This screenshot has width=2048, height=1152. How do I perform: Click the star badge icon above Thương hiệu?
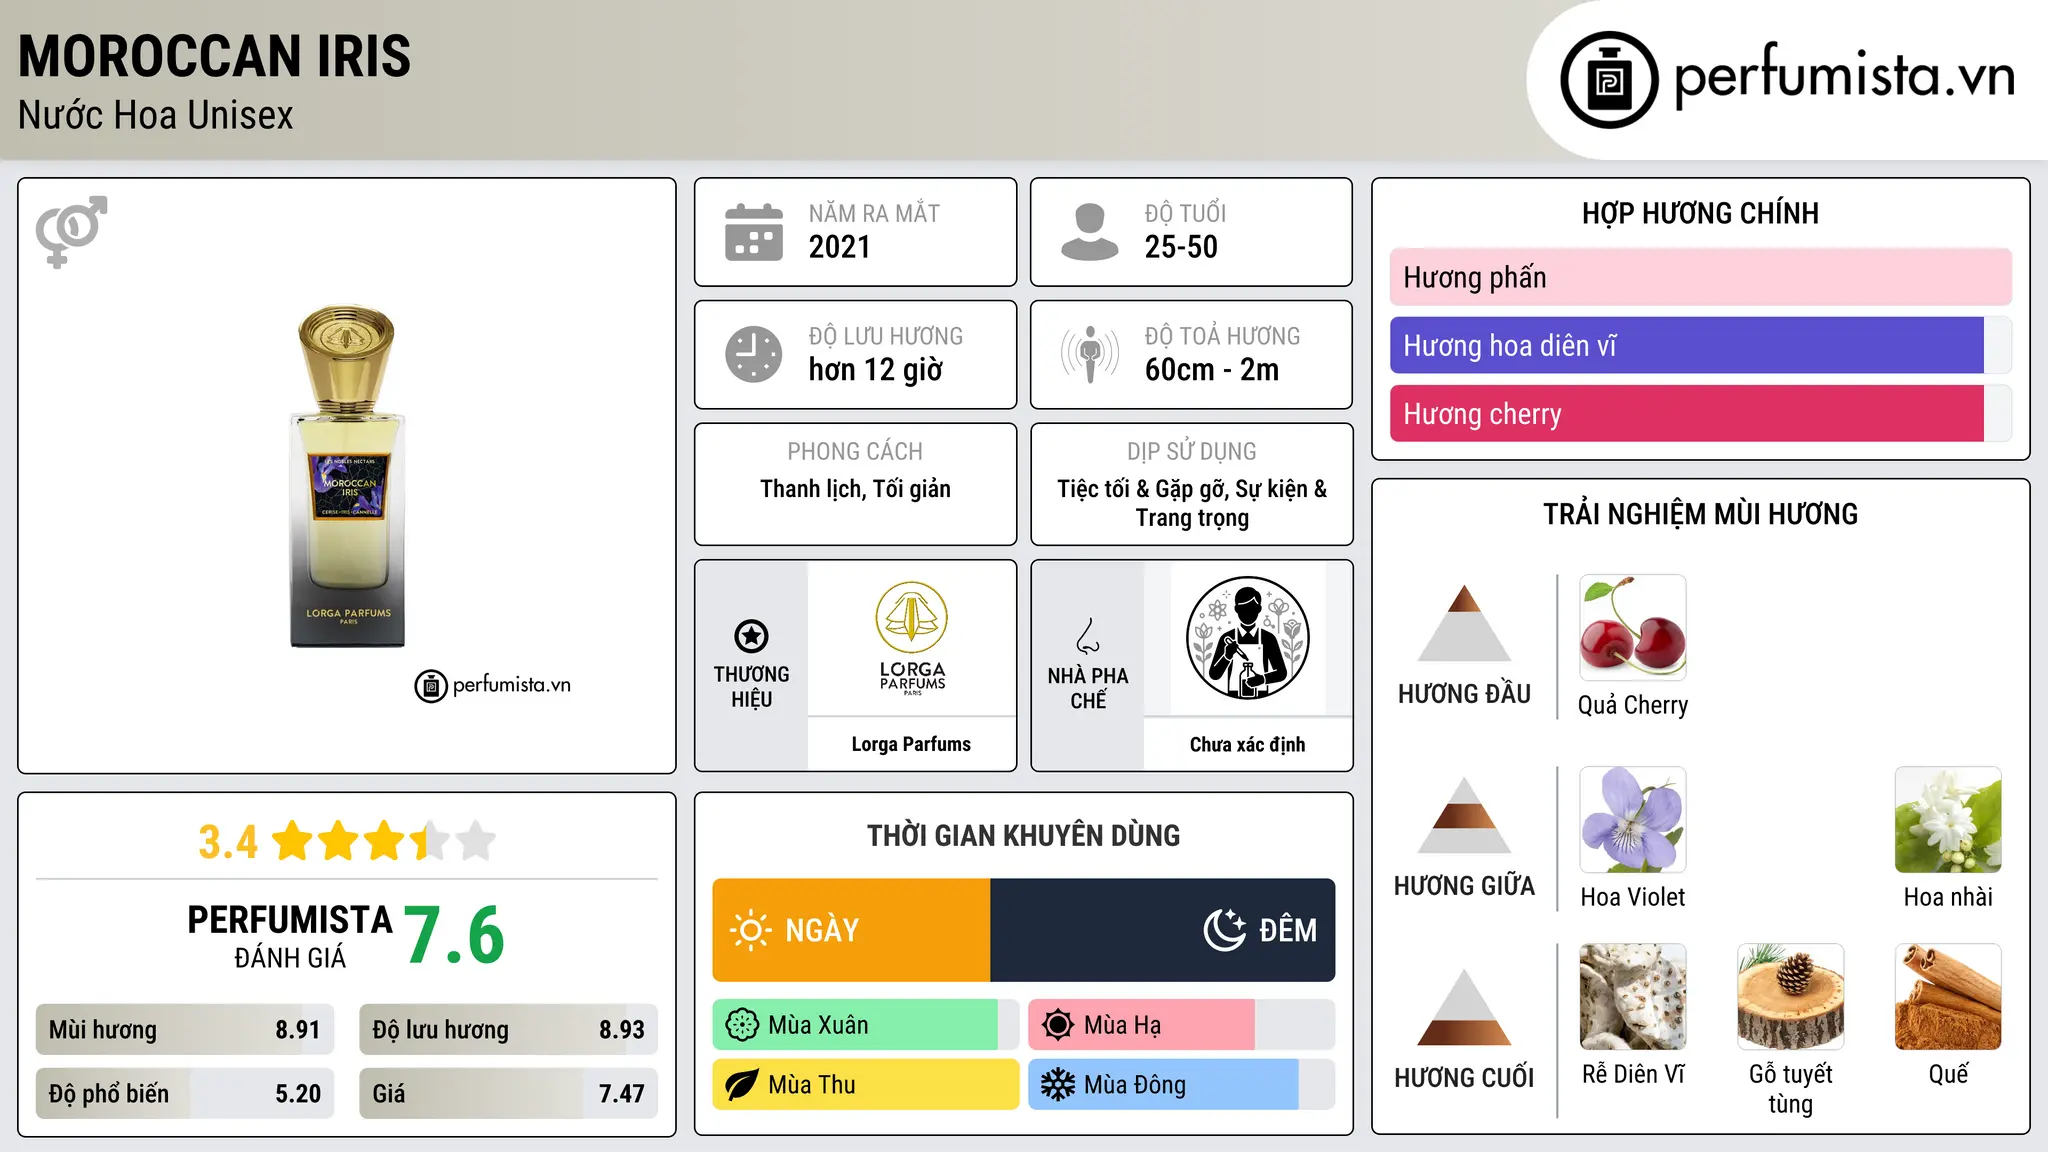(x=751, y=636)
